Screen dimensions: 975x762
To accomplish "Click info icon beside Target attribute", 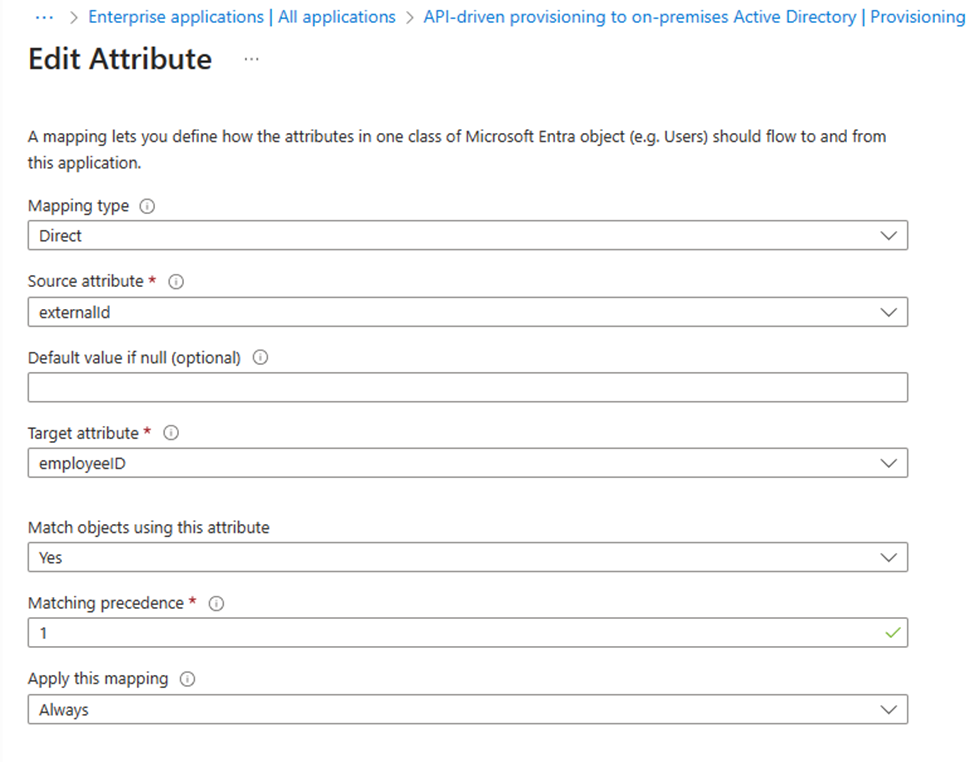I will click(x=171, y=434).
